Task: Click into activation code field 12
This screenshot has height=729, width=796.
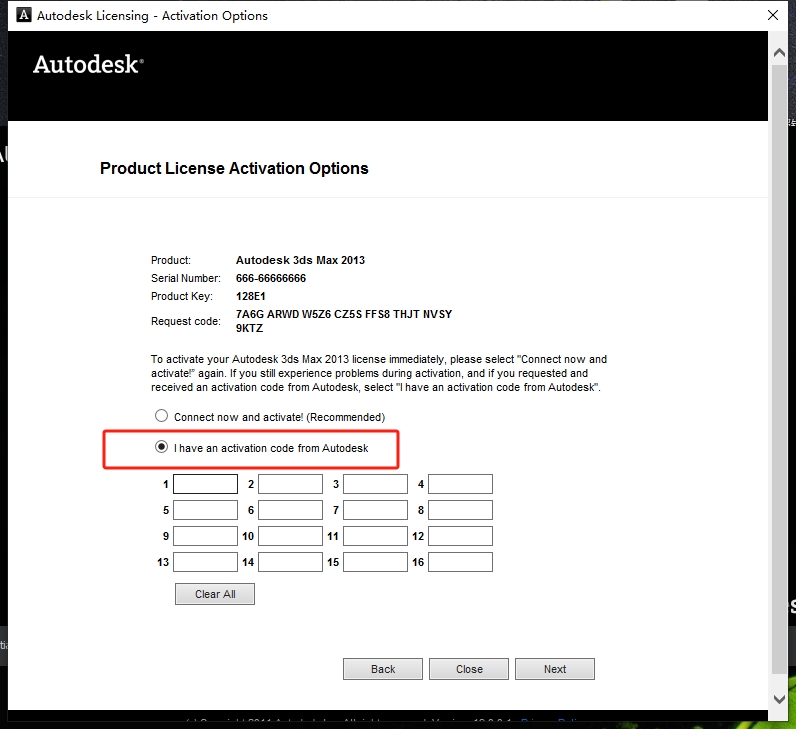Action: click(460, 536)
